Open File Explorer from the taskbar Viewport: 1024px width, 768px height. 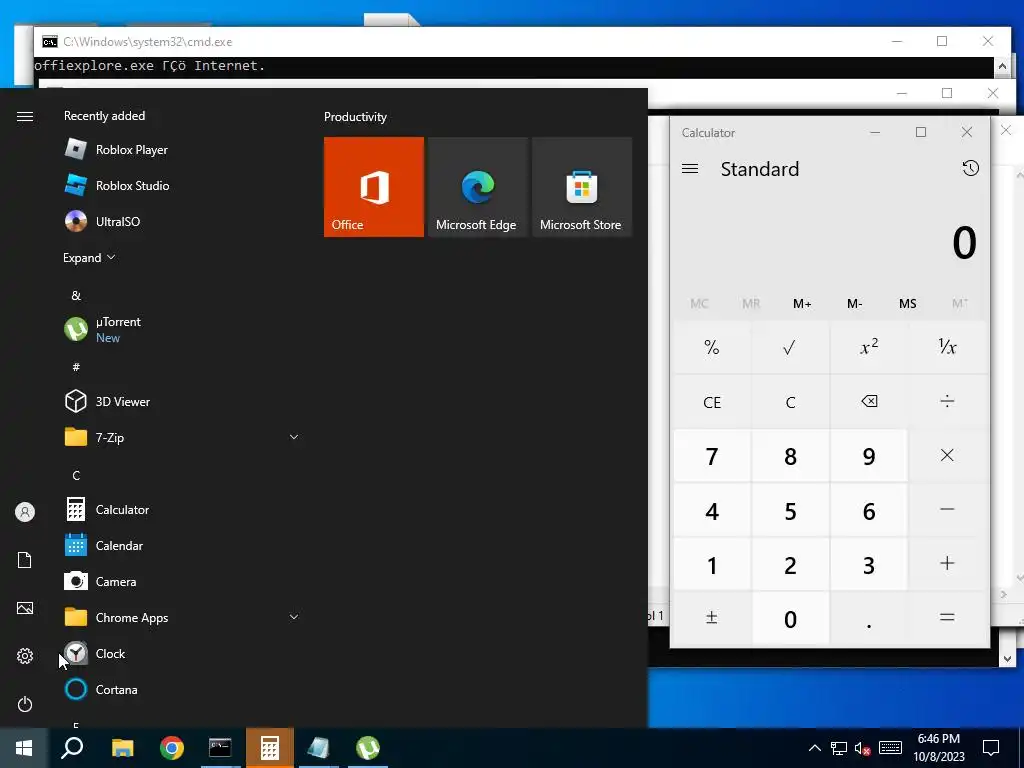[x=122, y=748]
